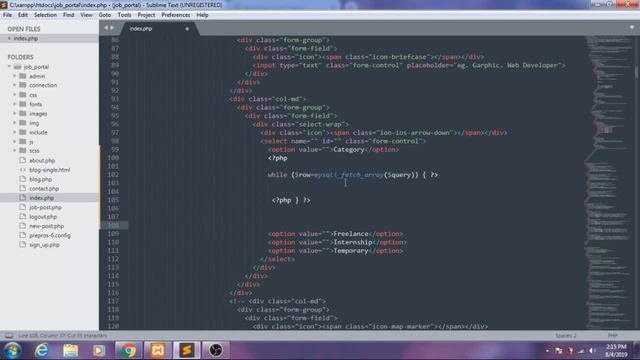Viewport: 640px width, 360px height.
Task: Open the Windows Start menu
Action: (x=12, y=351)
